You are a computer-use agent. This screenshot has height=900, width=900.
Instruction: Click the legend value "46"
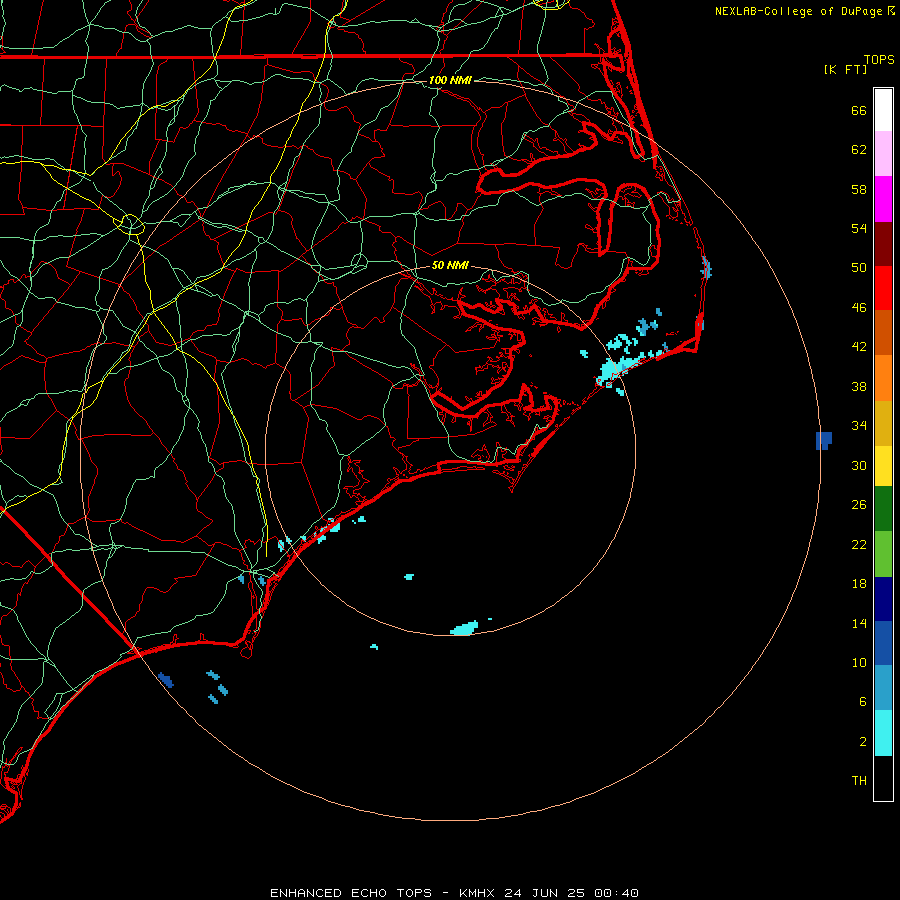pos(859,308)
